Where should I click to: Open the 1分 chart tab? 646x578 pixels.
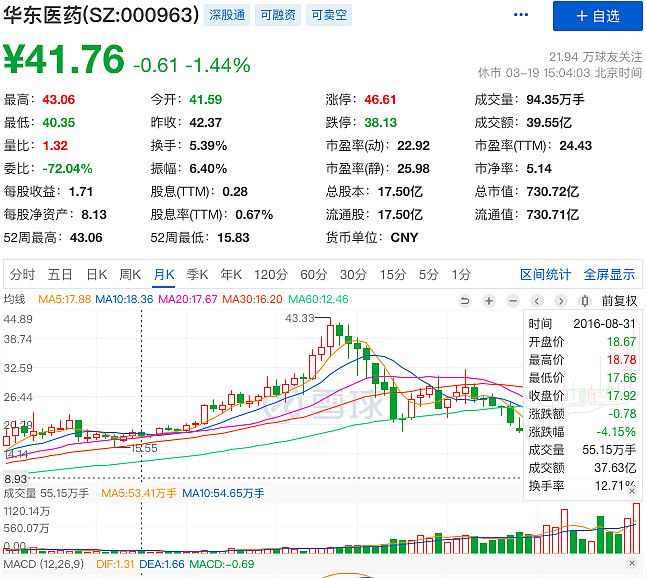point(461,274)
